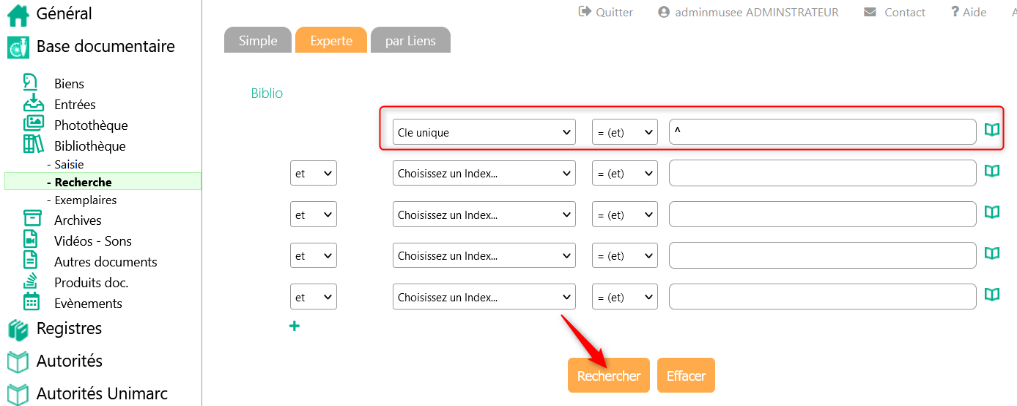Click the Evènements calendar icon

pos(33,303)
